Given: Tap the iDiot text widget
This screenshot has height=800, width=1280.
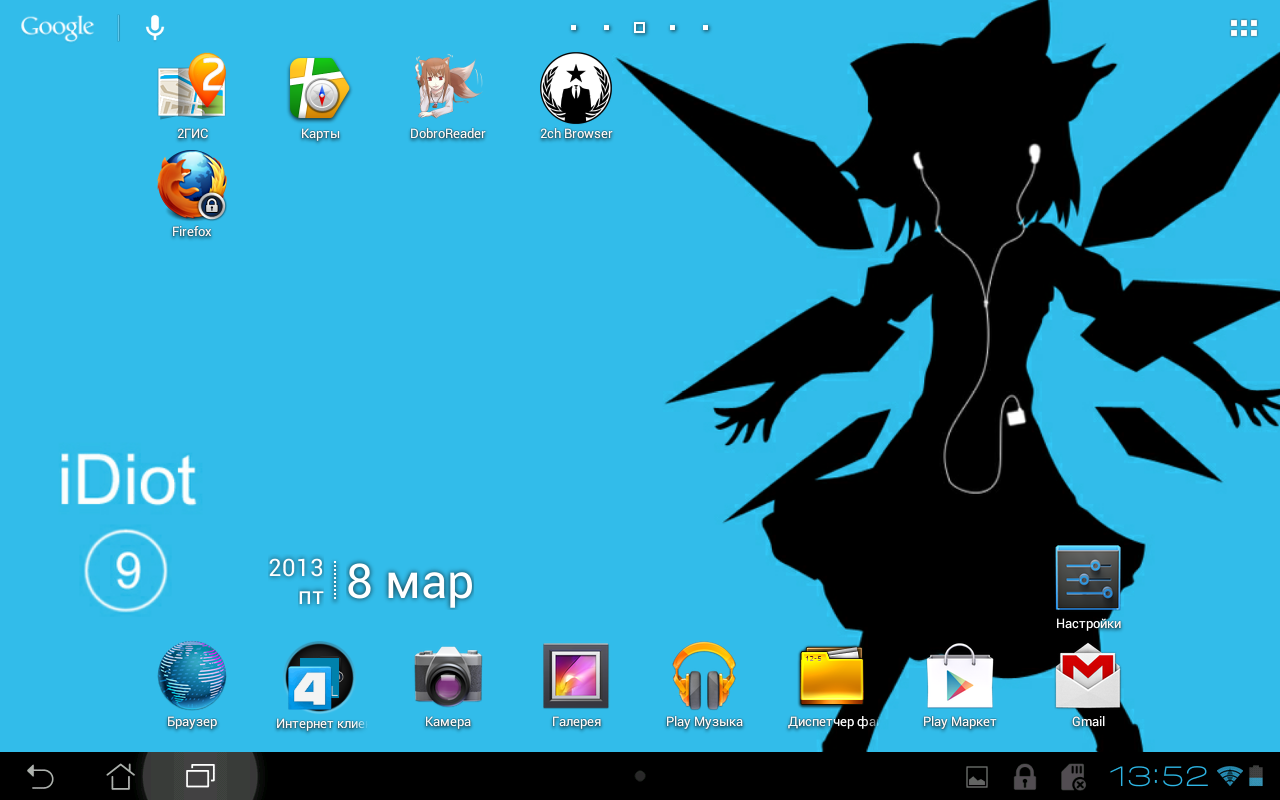Looking at the screenshot, I should pos(127,481).
